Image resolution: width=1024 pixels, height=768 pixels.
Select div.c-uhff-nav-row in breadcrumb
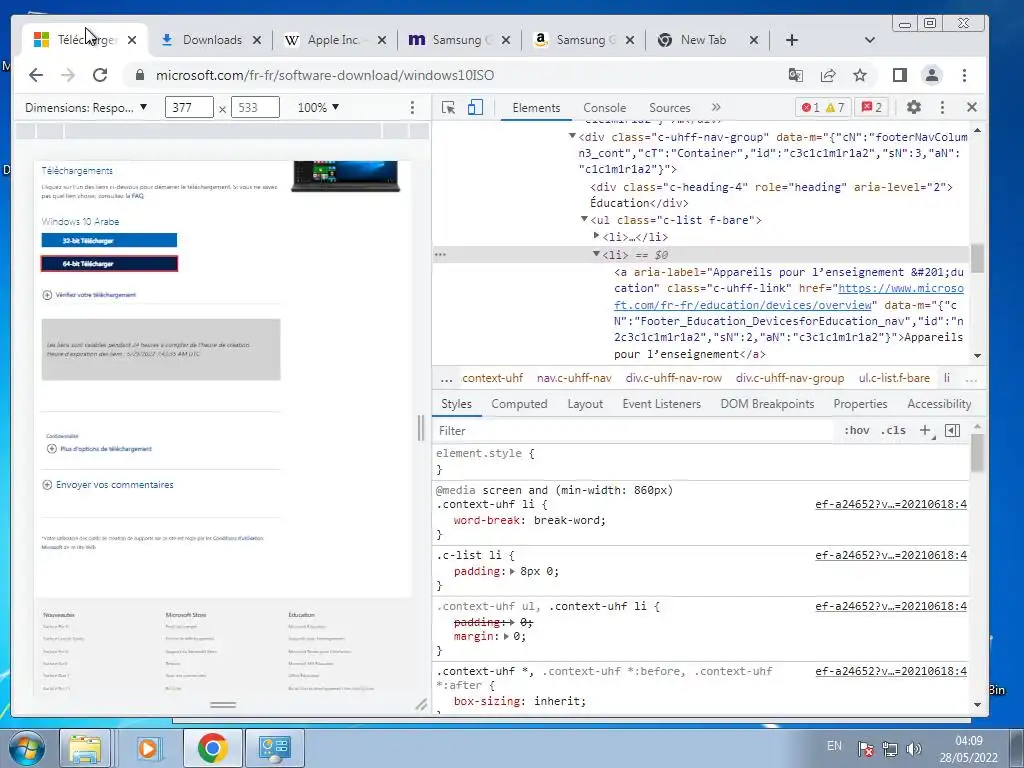(x=673, y=378)
